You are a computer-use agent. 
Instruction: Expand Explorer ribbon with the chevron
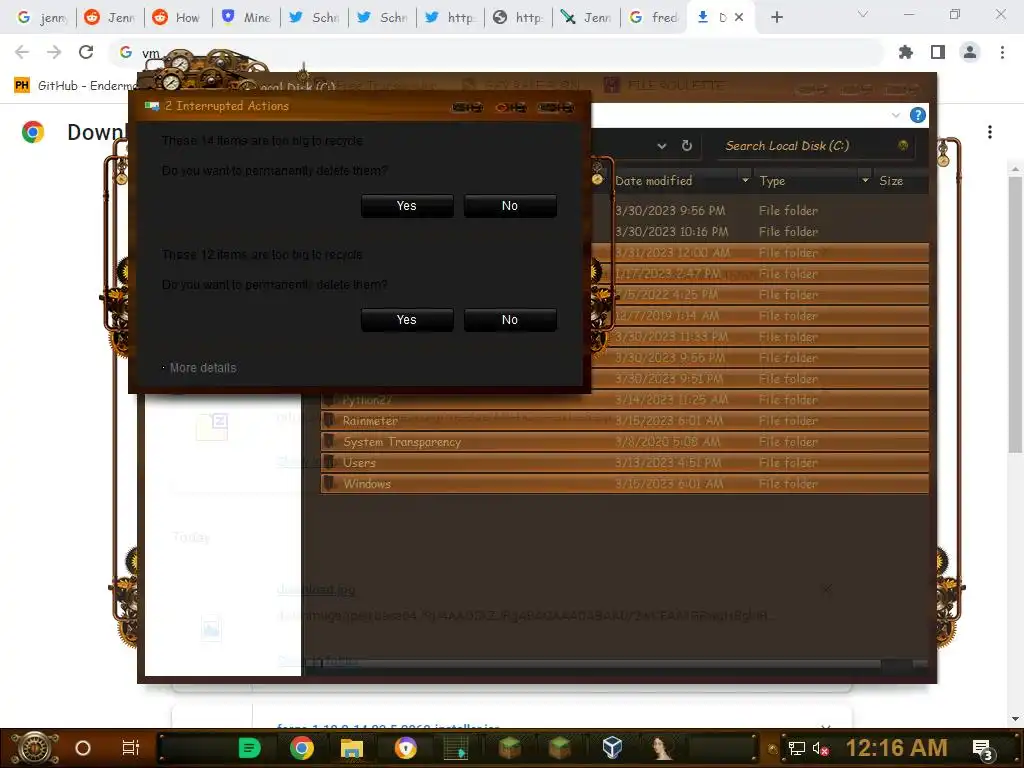click(895, 116)
